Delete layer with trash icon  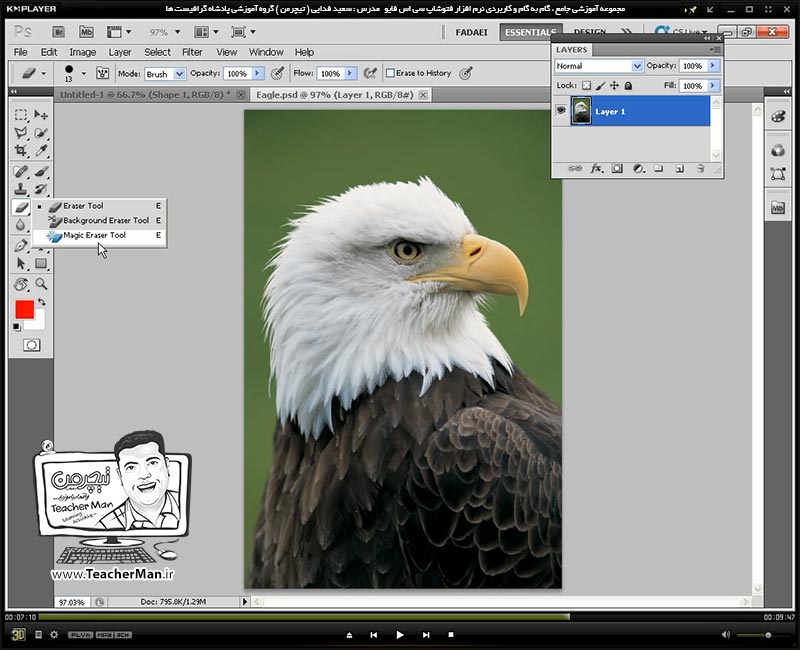[701, 168]
